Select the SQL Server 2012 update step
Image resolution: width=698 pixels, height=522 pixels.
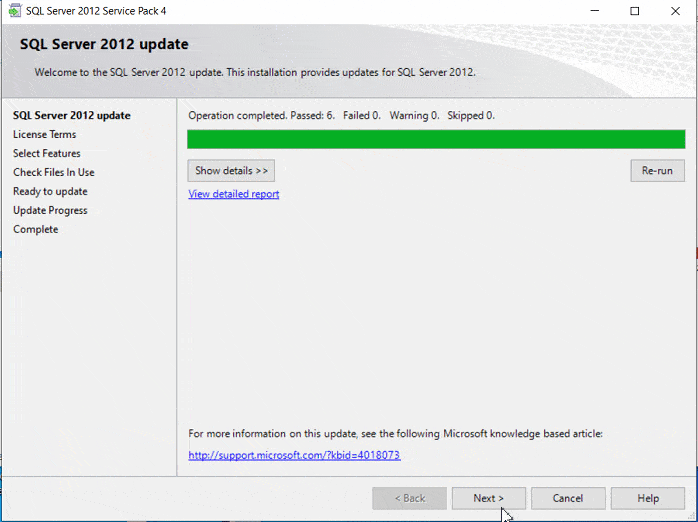[x=72, y=115]
